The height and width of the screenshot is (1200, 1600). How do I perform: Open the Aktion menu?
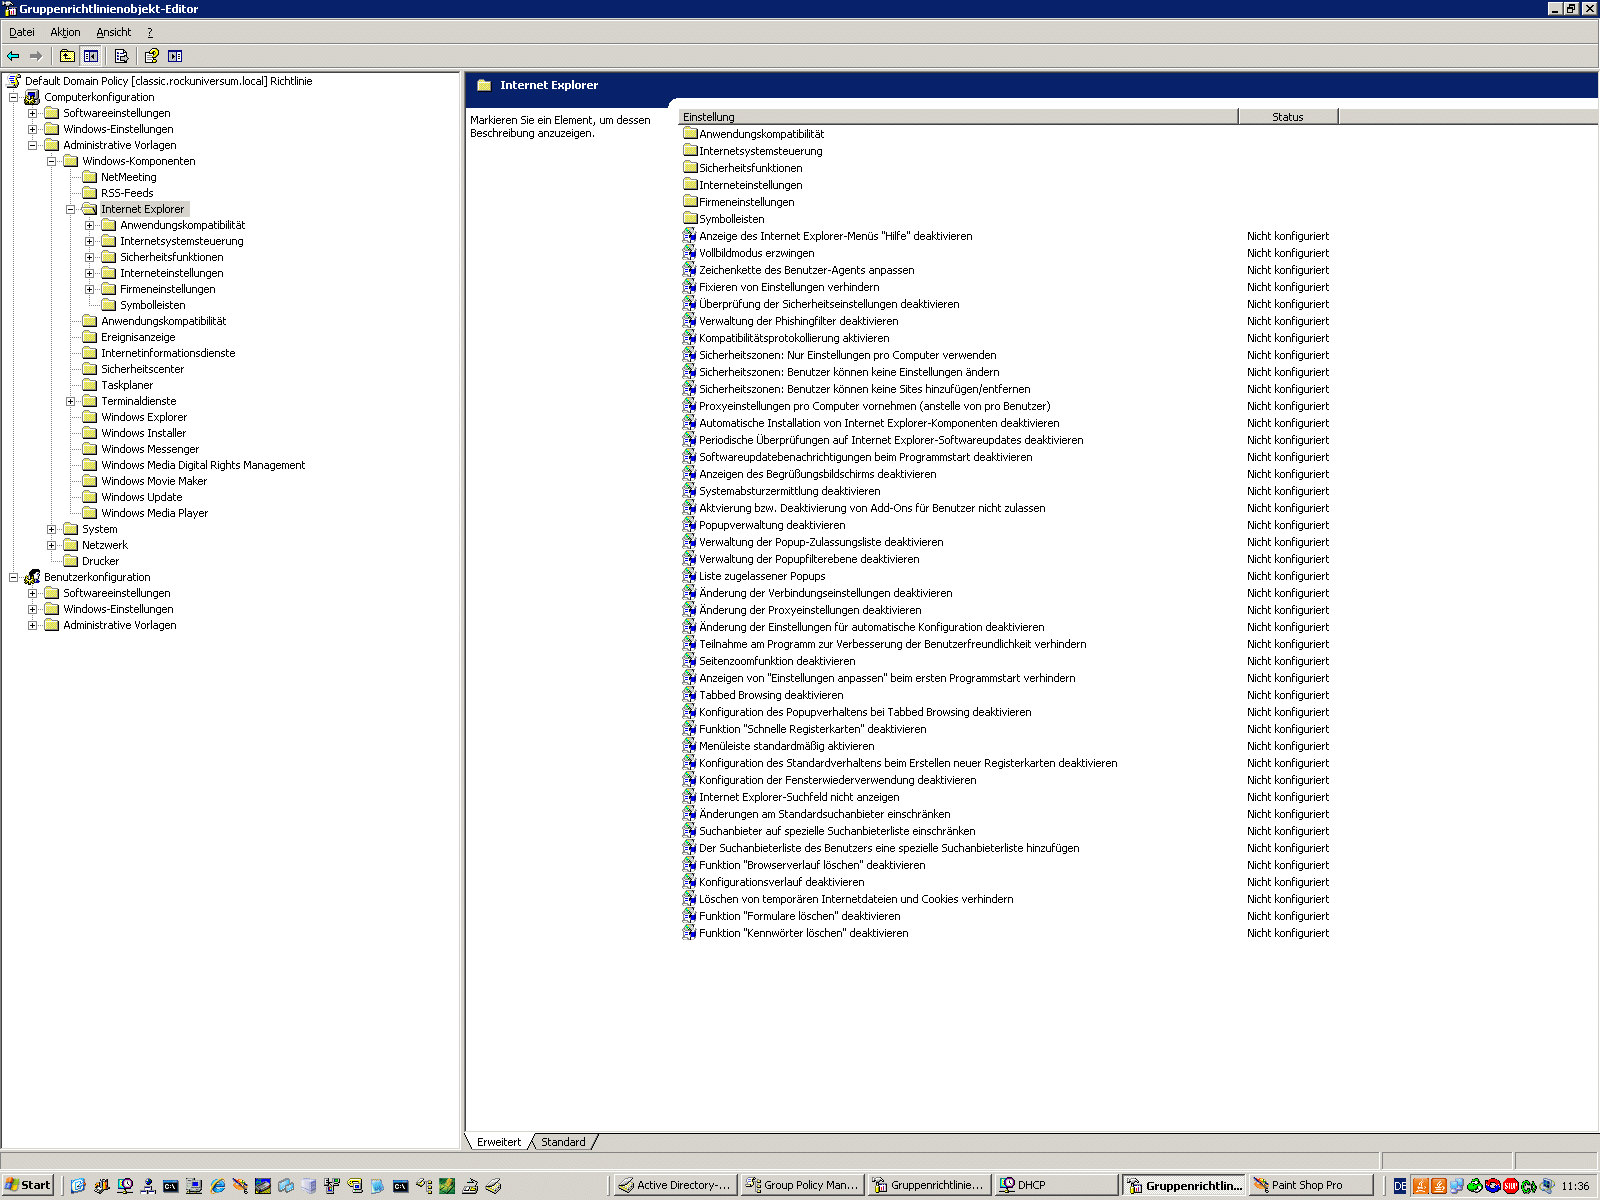coord(65,32)
